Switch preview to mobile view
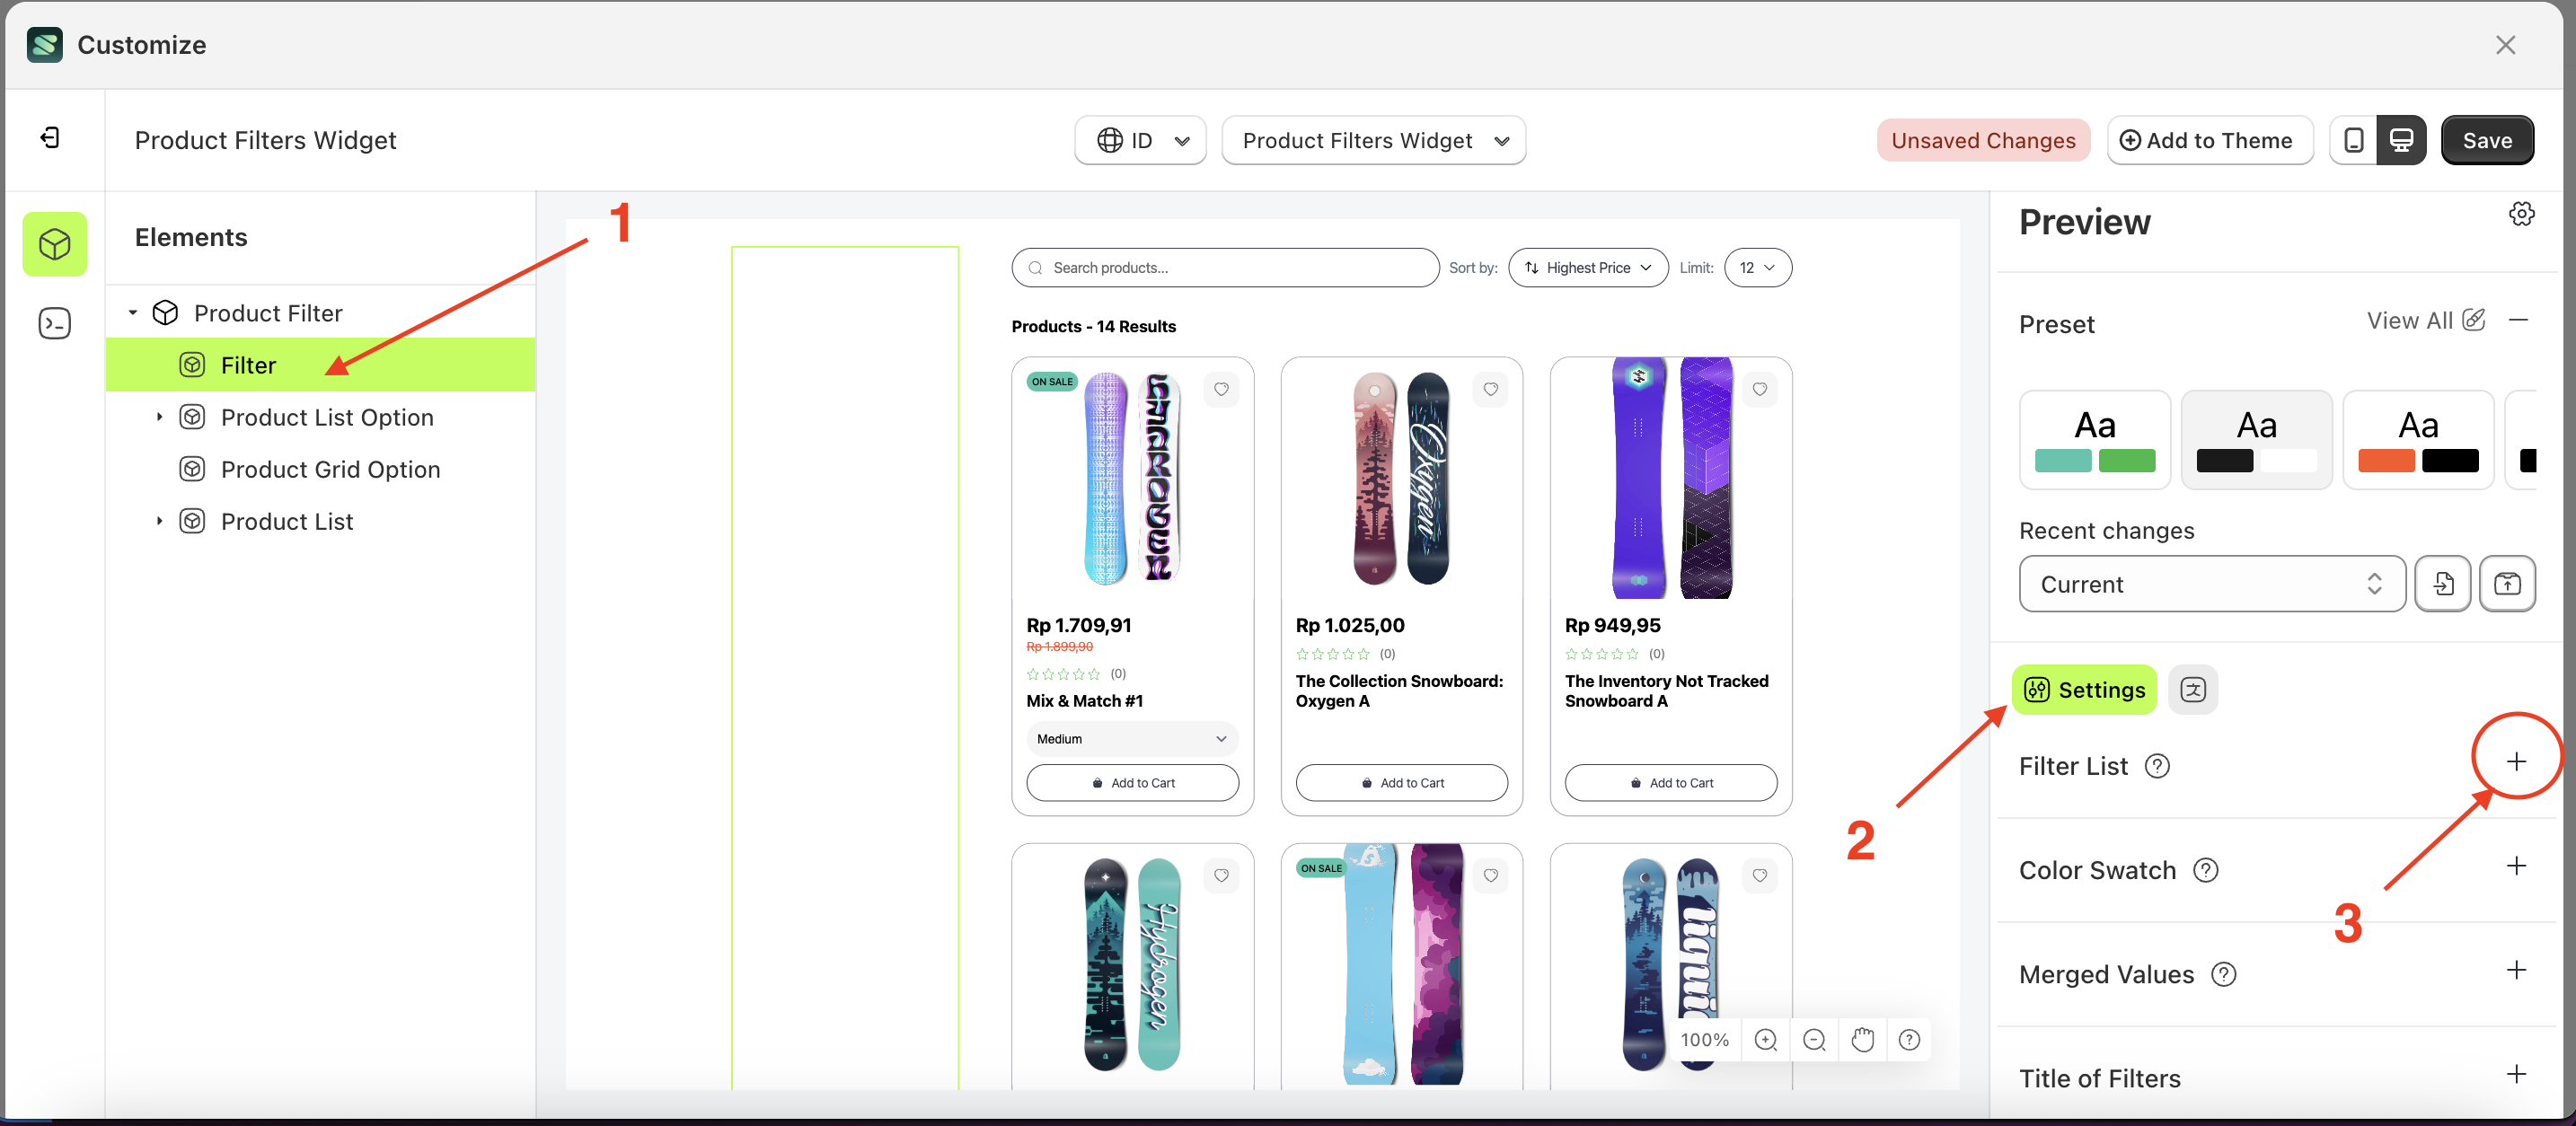 point(2355,140)
